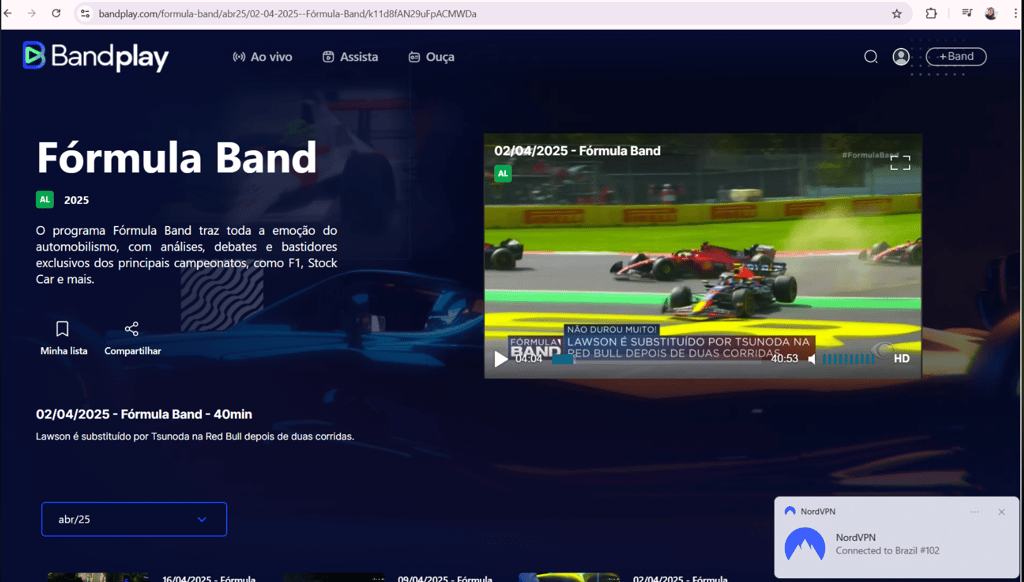Open the user account profile icon

(x=901, y=57)
